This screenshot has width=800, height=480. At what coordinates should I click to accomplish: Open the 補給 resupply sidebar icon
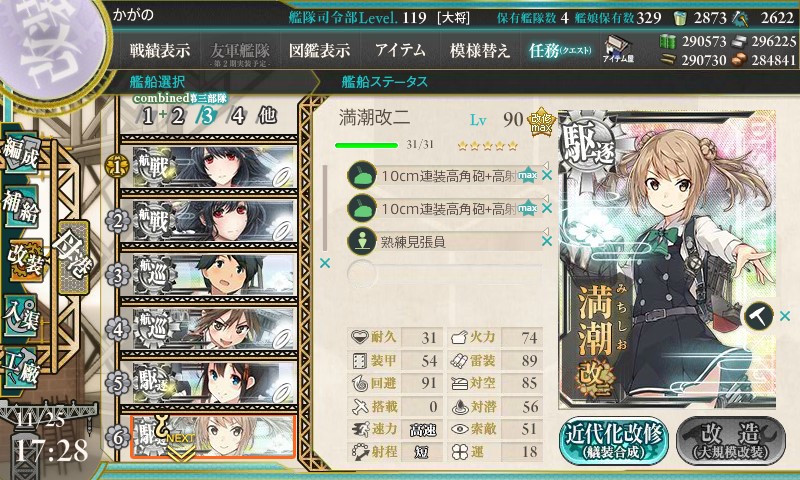[x=20, y=207]
